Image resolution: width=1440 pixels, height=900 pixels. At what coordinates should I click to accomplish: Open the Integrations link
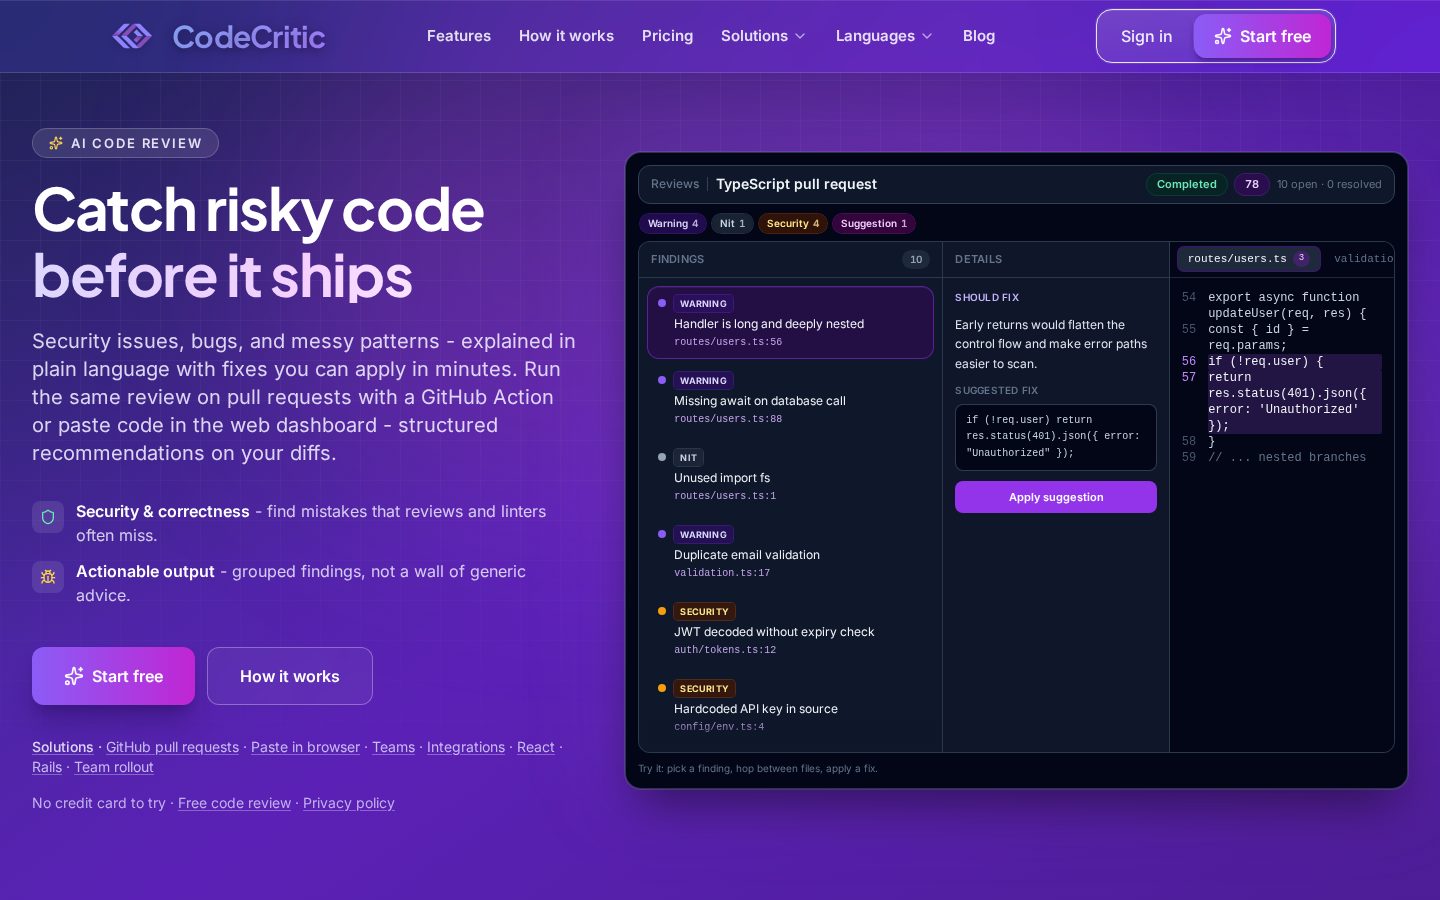466,747
